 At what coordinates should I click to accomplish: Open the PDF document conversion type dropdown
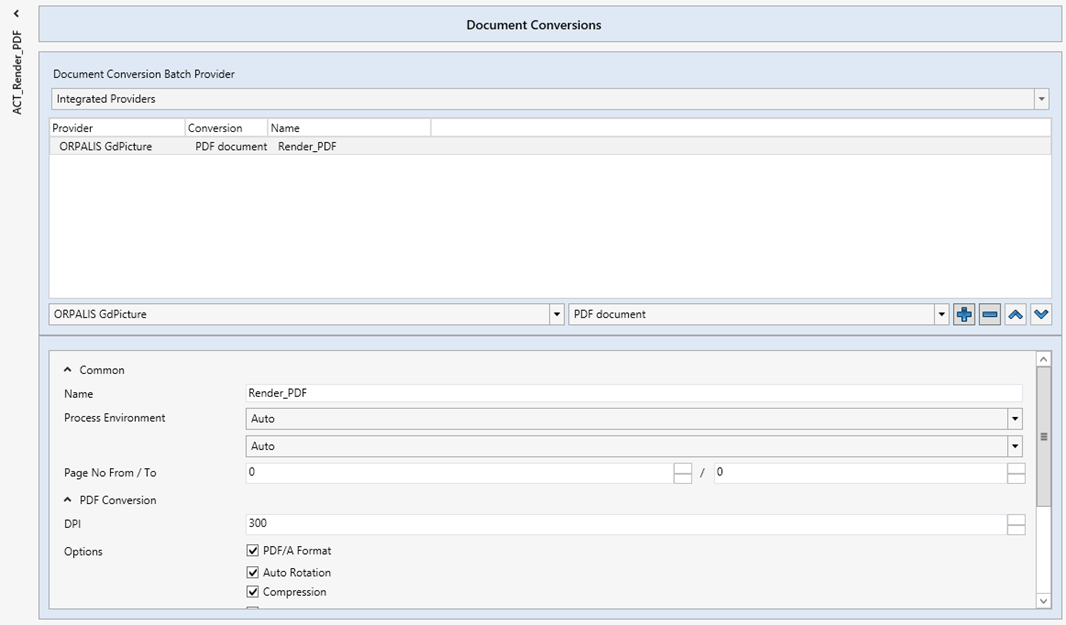pyautogui.click(x=940, y=313)
